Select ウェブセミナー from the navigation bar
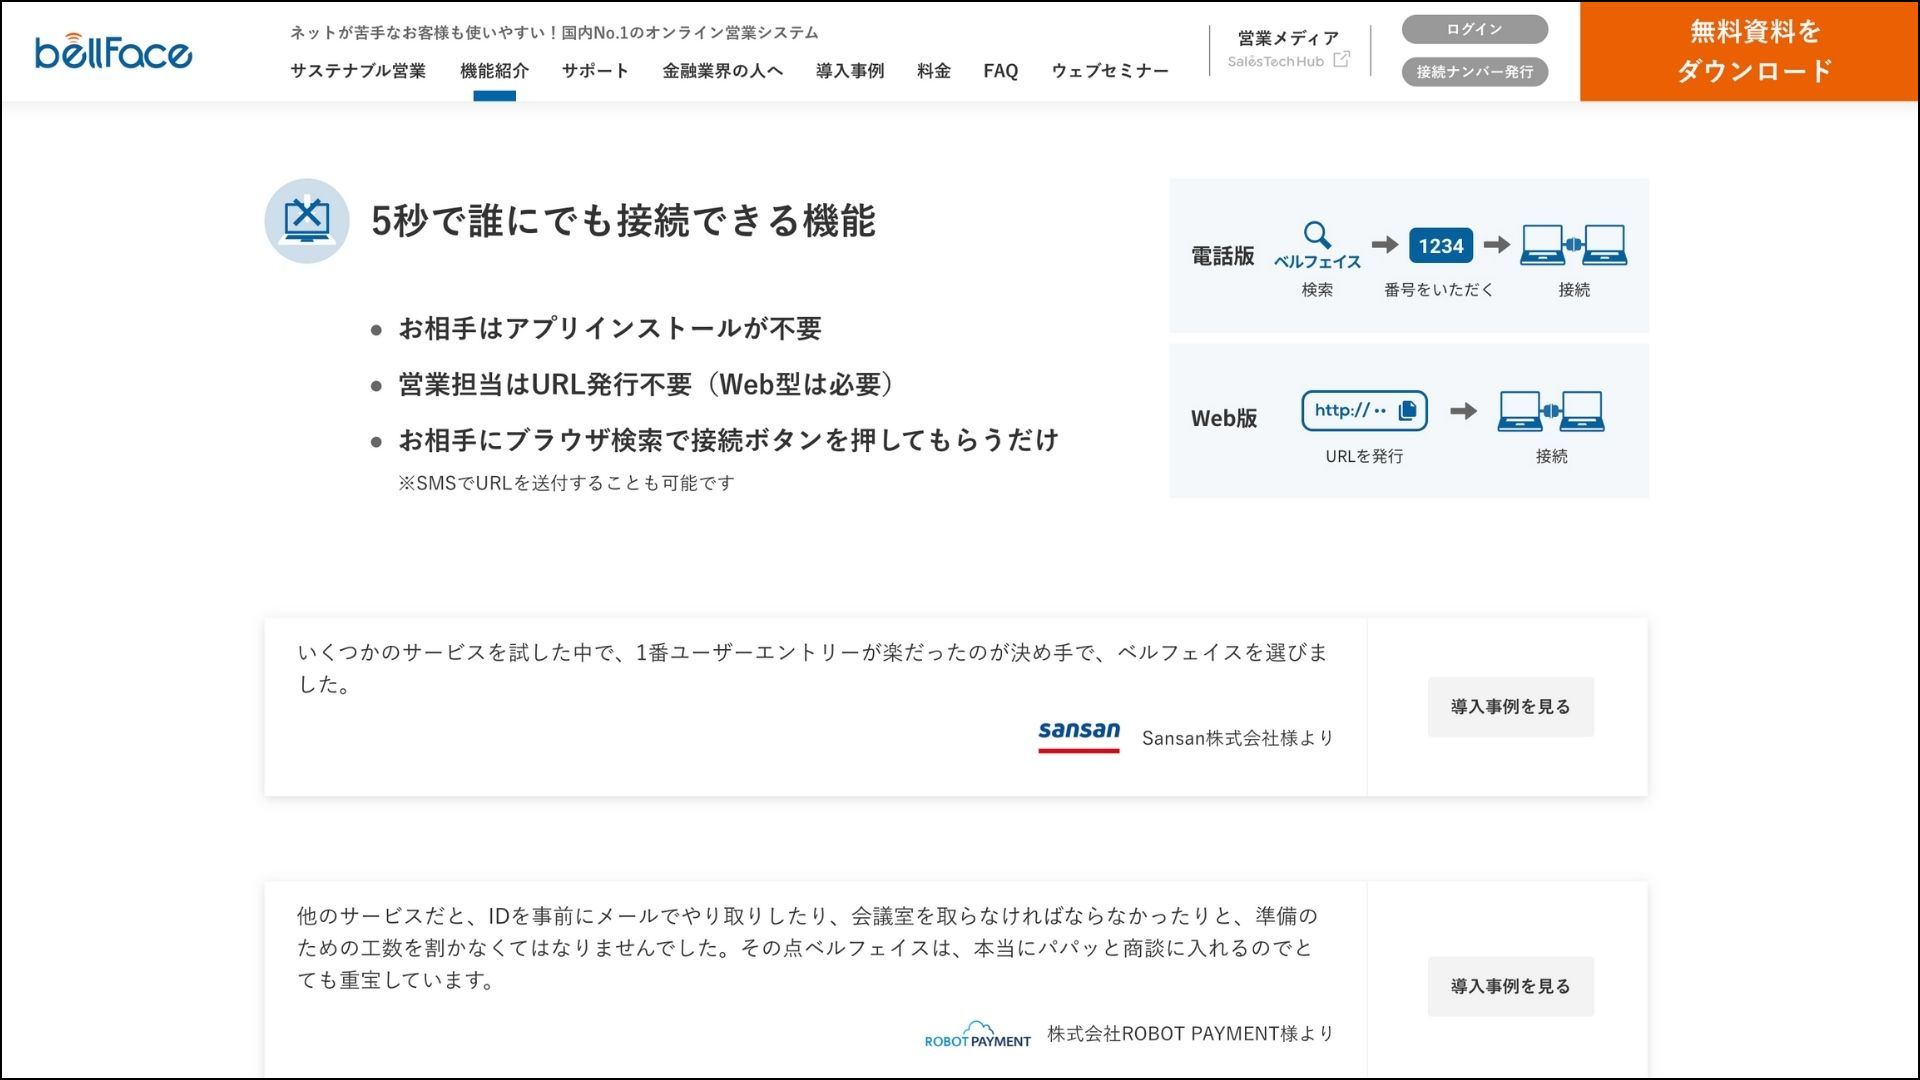The height and width of the screenshot is (1080, 1920). pos(1109,71)
